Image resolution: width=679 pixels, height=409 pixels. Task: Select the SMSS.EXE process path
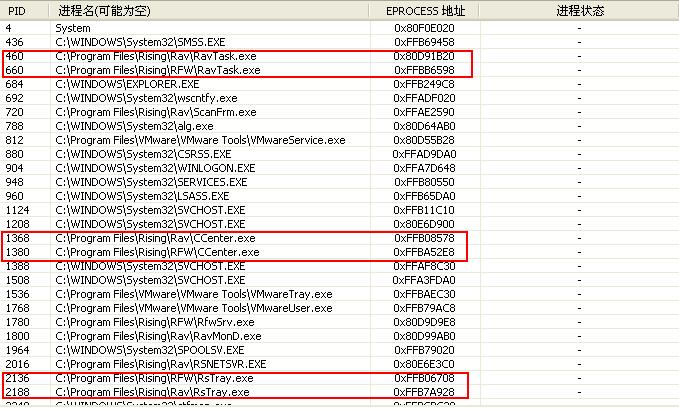(140, 42)
